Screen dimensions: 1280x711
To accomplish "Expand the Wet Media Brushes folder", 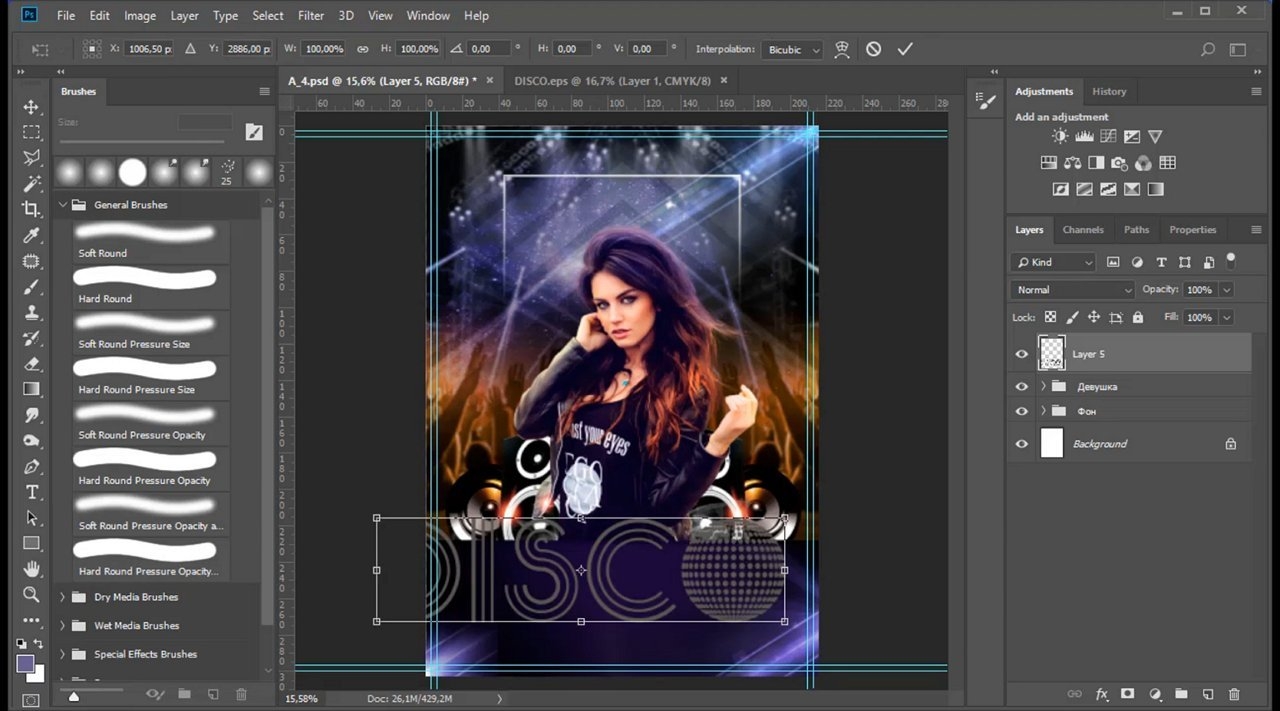I will point(63,626).
